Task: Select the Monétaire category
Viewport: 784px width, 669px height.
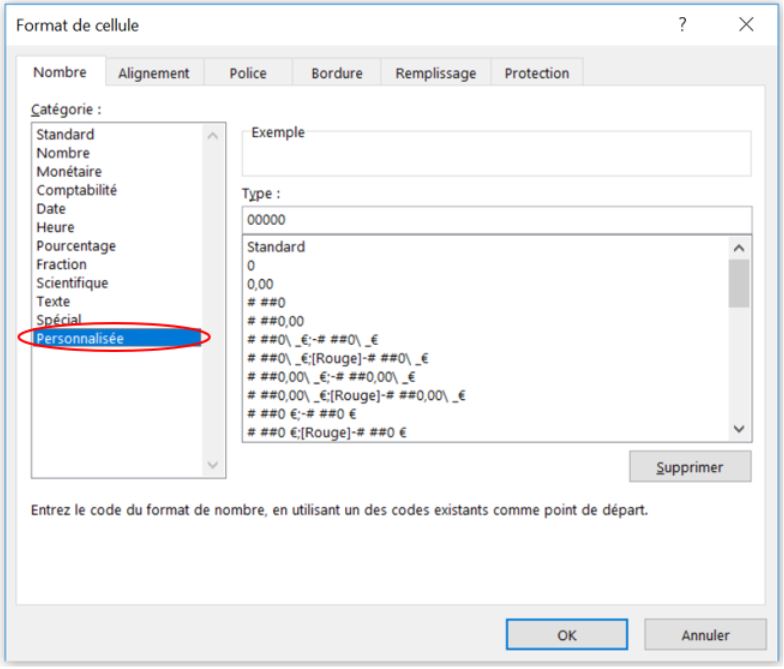Action: click(x=69, y=172)
